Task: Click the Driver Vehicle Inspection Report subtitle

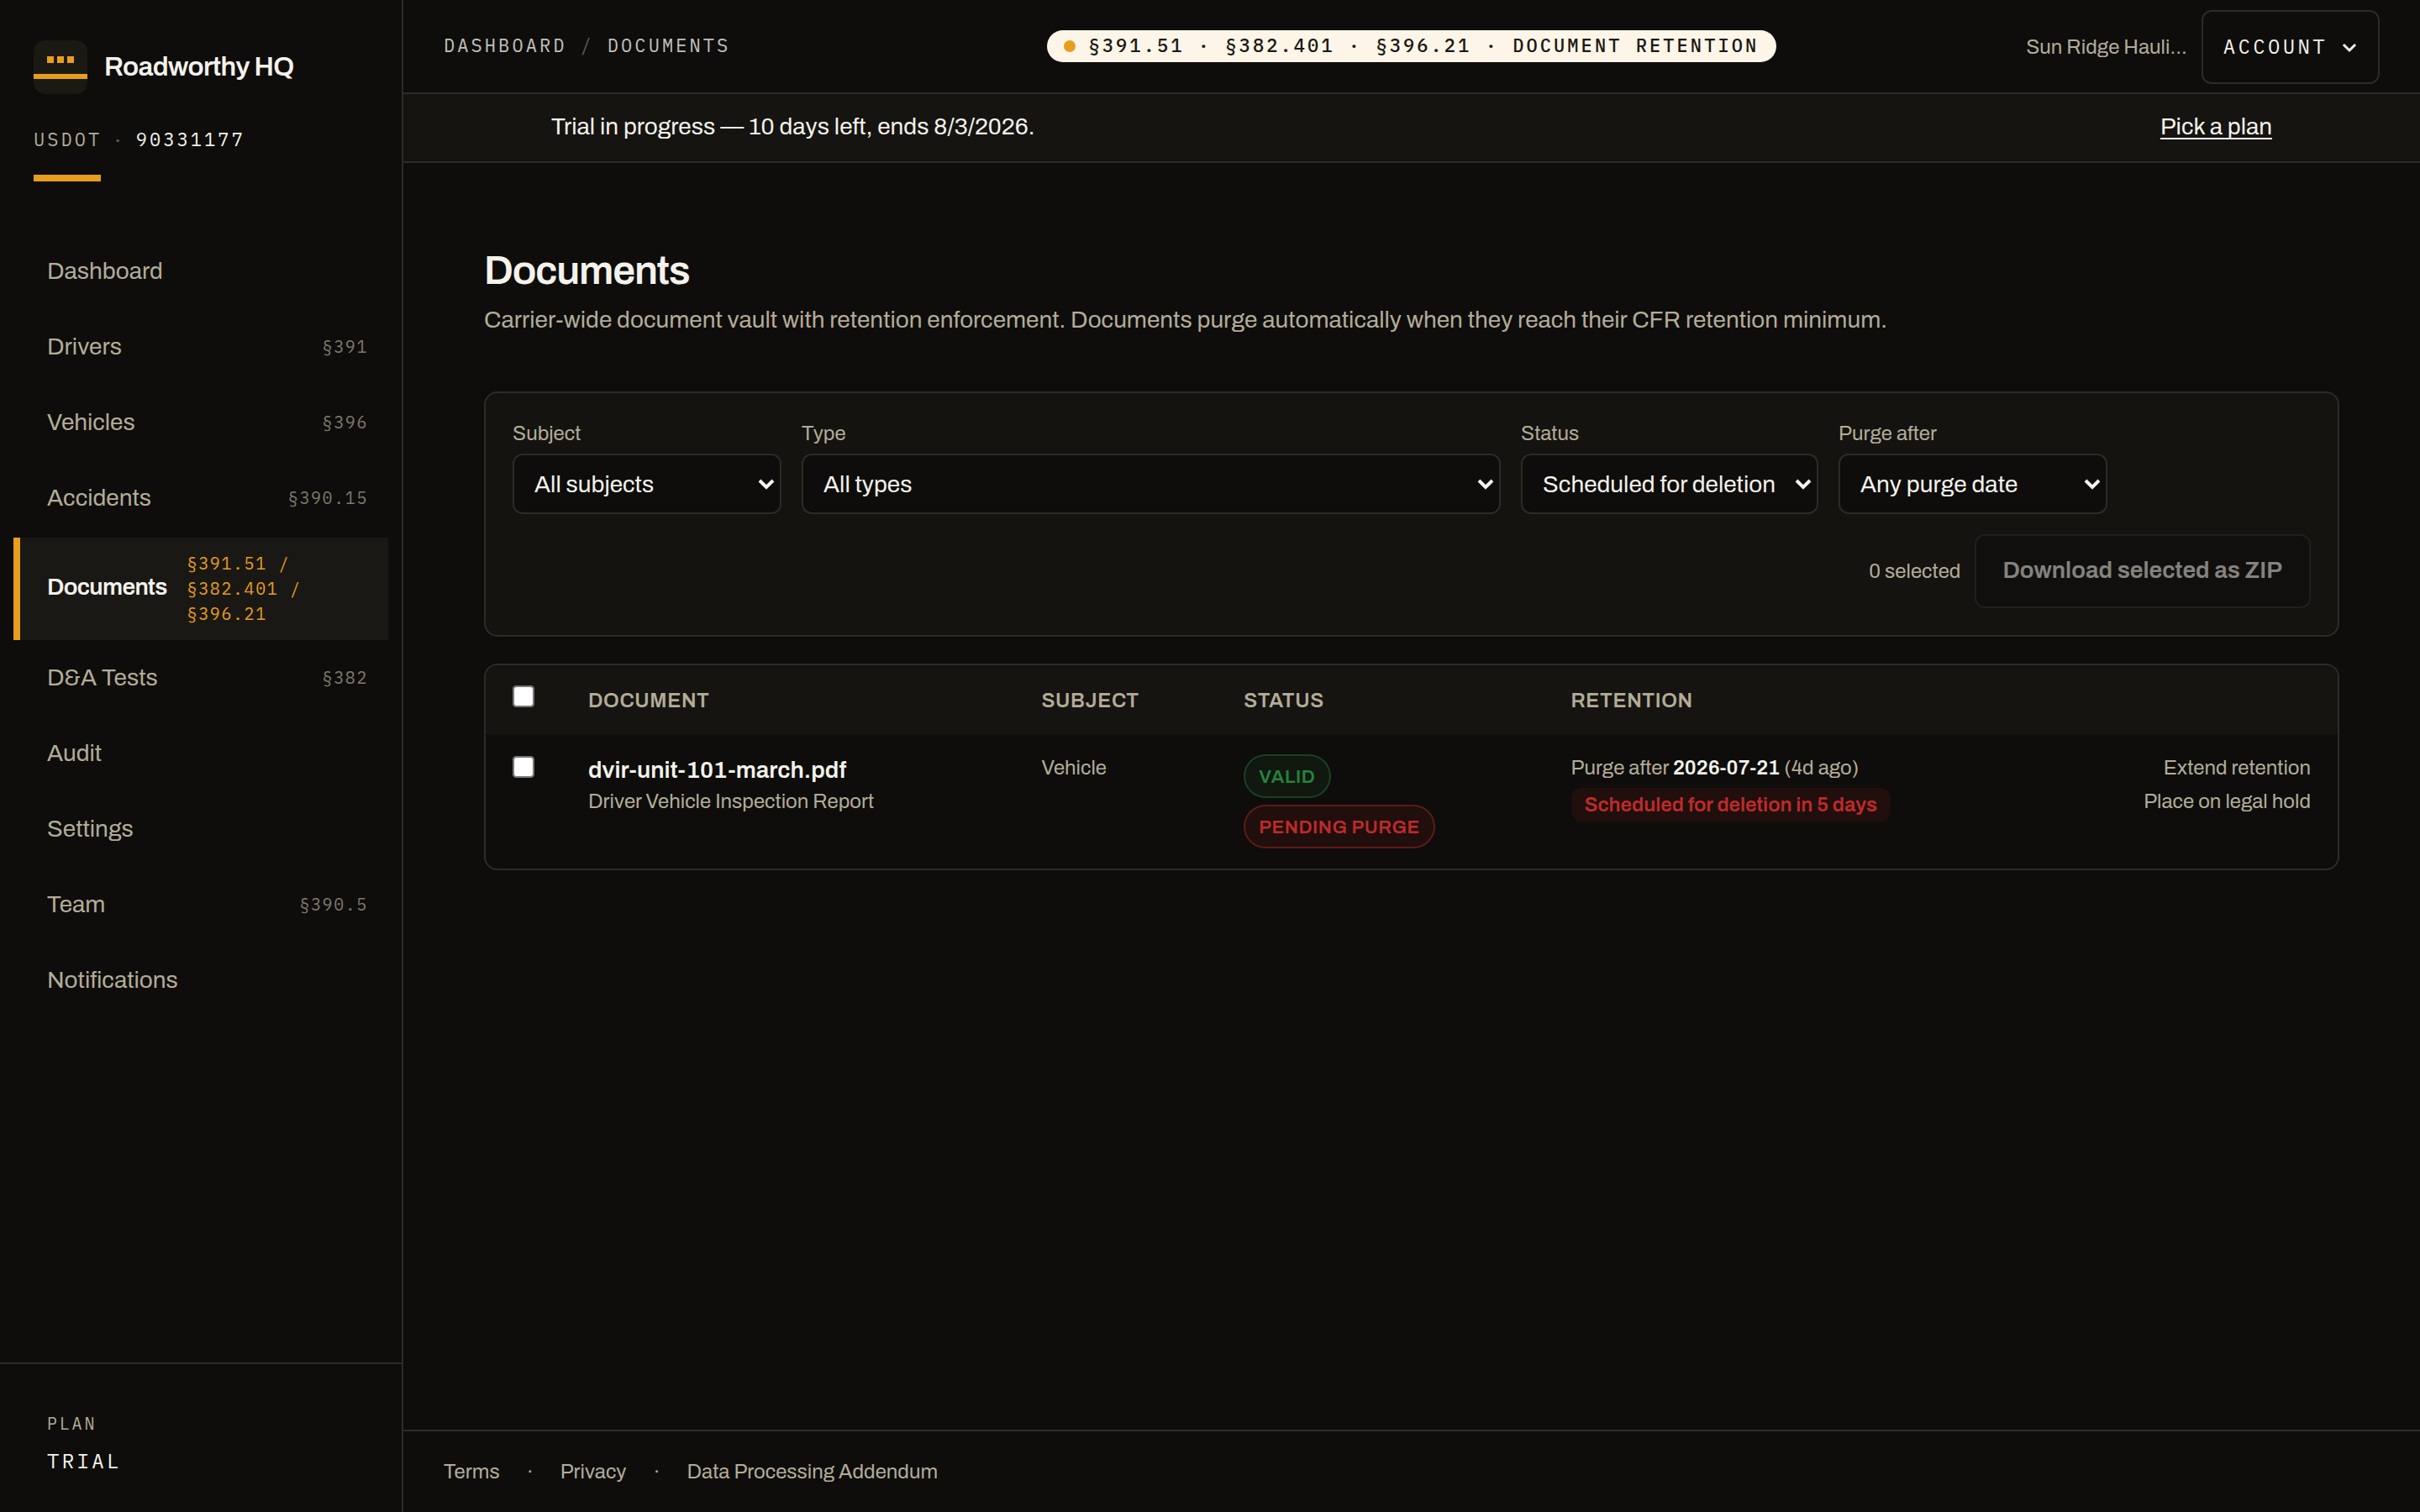Action: tap(731, 801)
